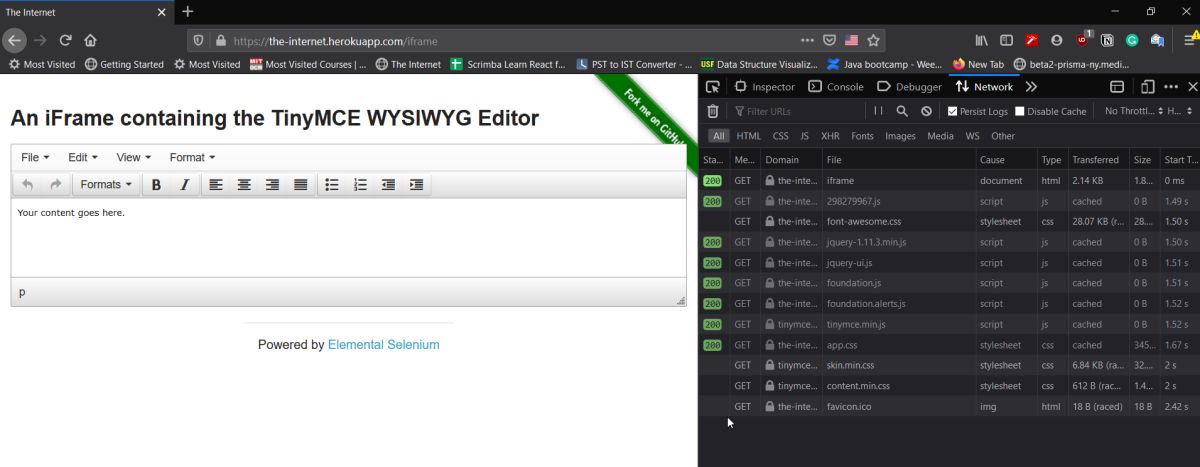Expand the Formats dropdown in toolbar
Image resolution: width=1200 pixels, height=467 pixels.
point(106,184)
